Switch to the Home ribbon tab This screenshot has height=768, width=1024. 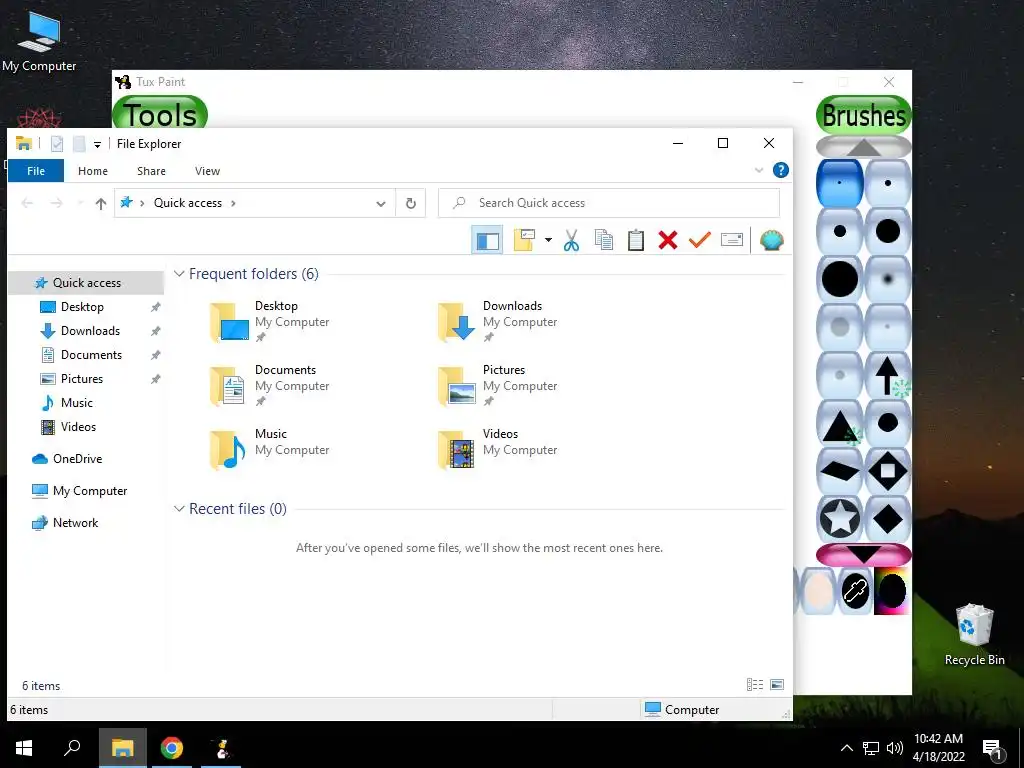point(93,171)
